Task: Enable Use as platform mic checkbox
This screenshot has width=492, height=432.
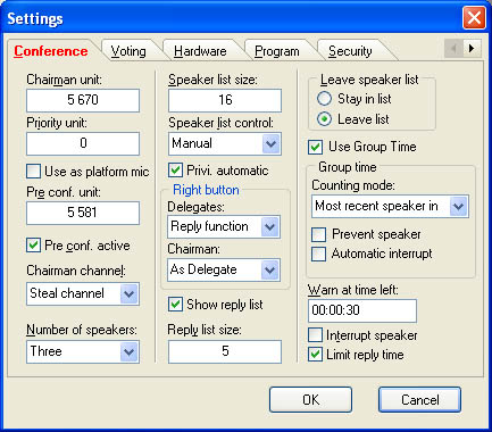Action: point(33,171)
